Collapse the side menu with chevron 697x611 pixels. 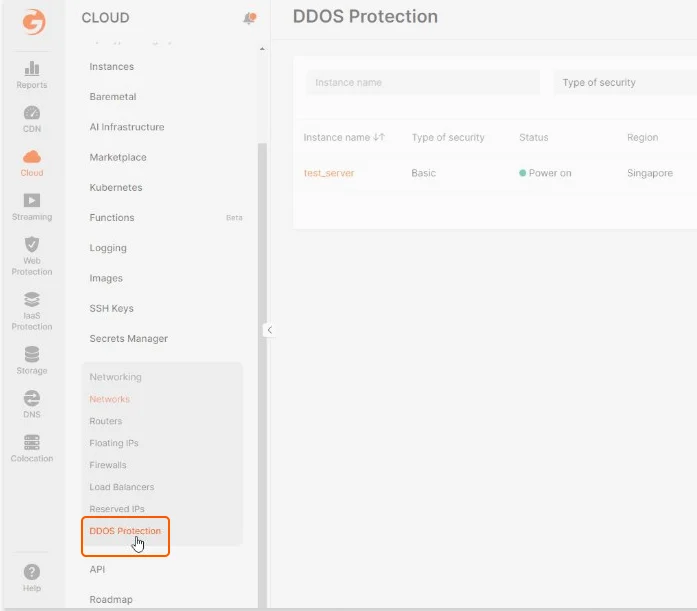pos(269,330)
